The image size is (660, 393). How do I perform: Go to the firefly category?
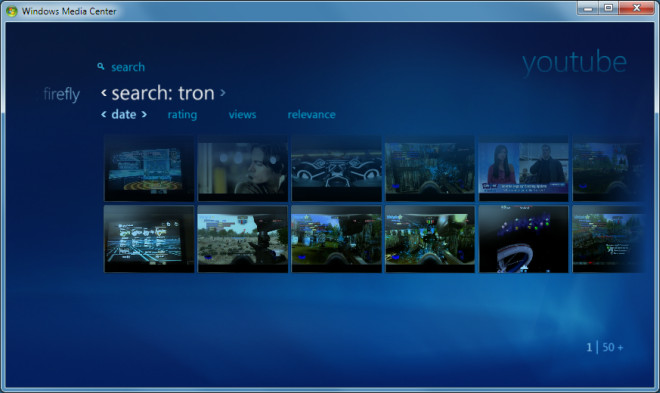[61, 94]
